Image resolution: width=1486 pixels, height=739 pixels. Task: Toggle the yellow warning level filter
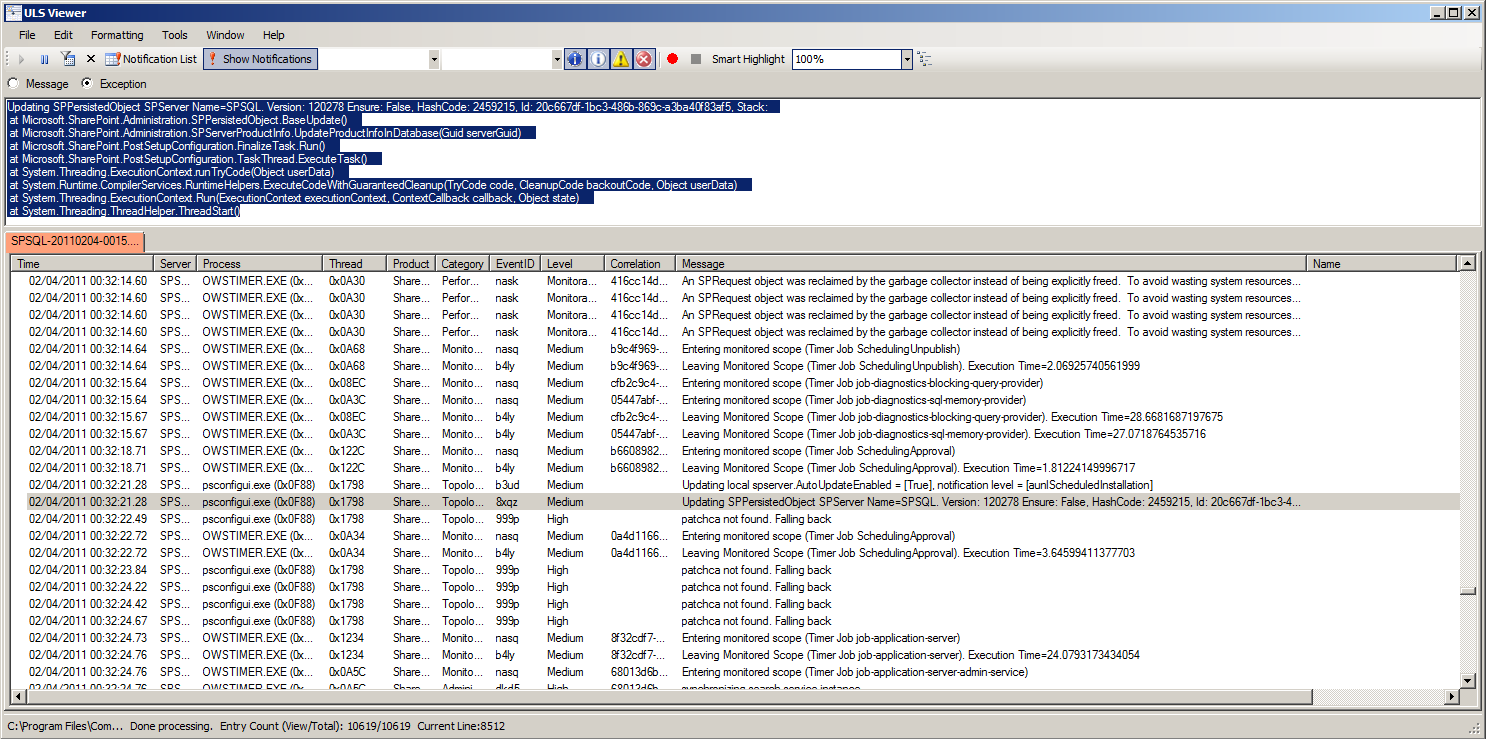point(621,59)
